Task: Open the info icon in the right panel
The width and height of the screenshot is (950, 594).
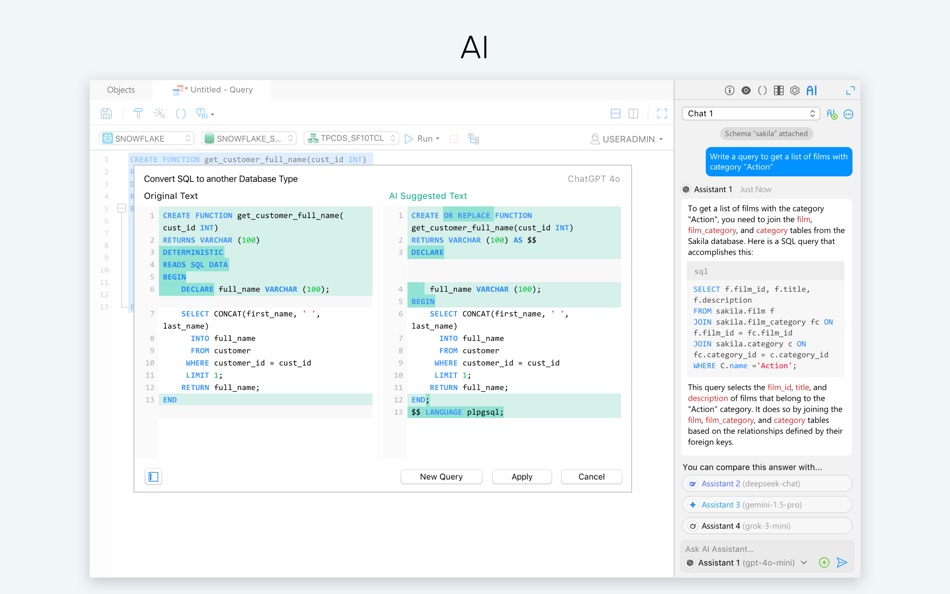Action: (729, 90)
